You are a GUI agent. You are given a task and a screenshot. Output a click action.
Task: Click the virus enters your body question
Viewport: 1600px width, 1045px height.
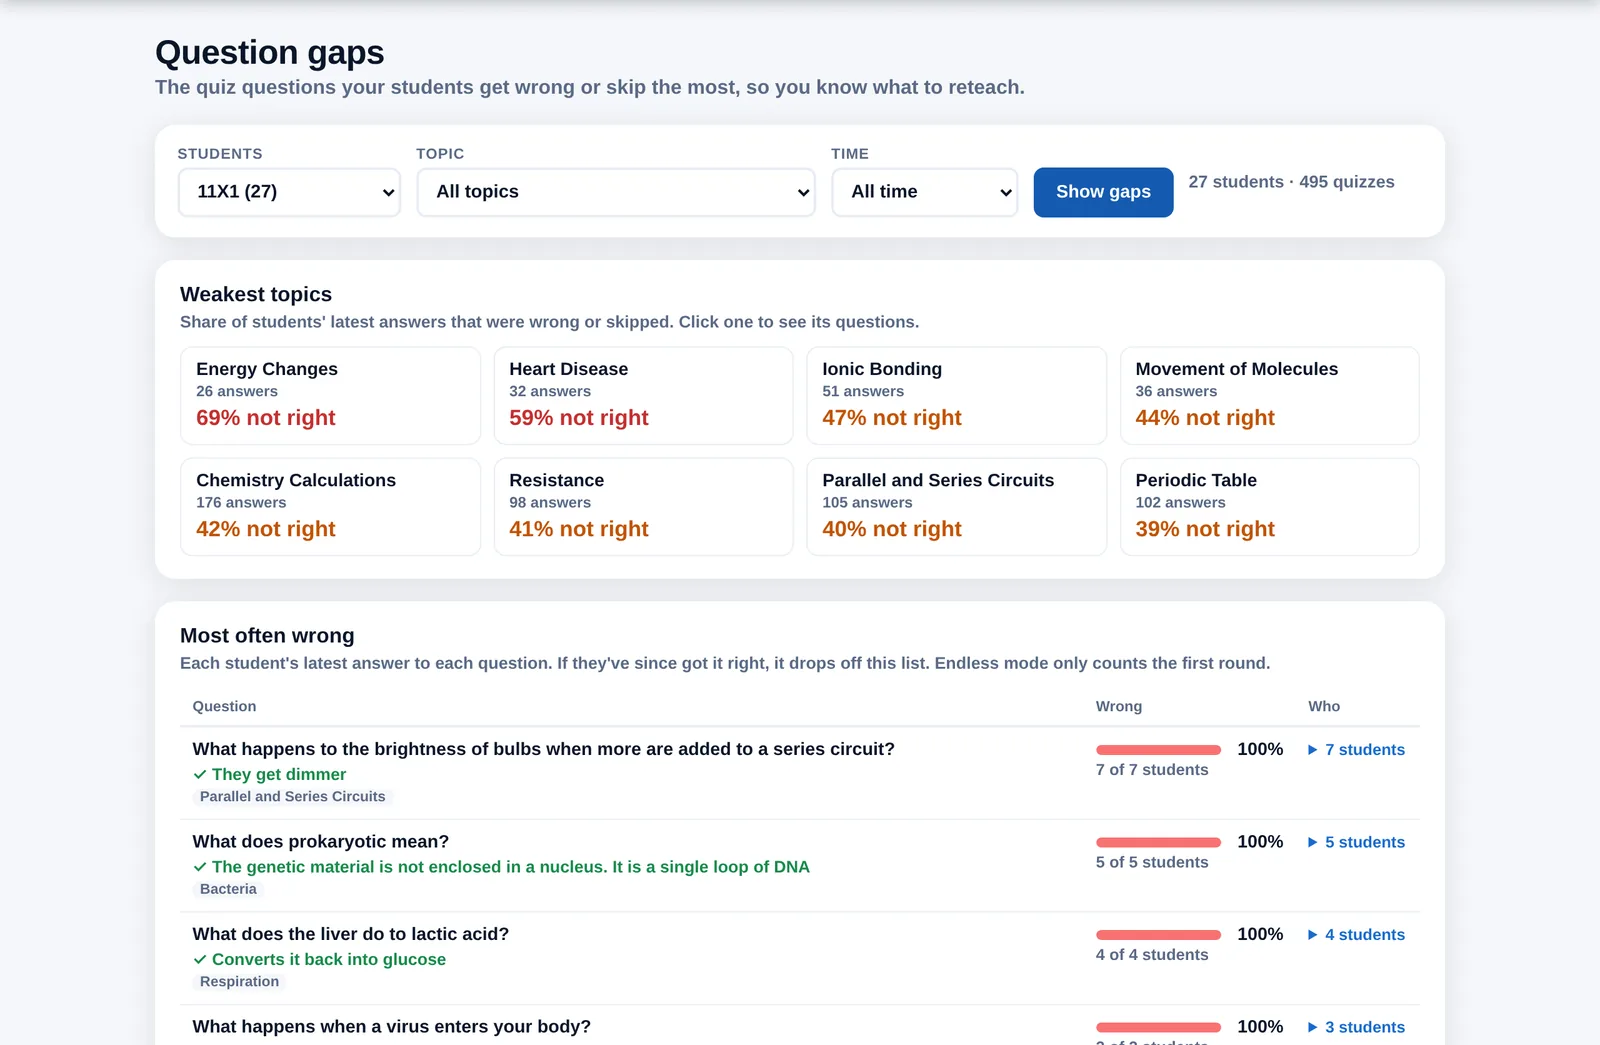(392, 1027)
